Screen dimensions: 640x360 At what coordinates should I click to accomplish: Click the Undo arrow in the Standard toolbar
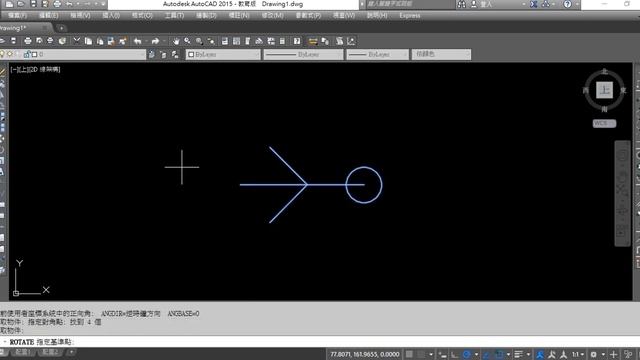coord(138,41)
